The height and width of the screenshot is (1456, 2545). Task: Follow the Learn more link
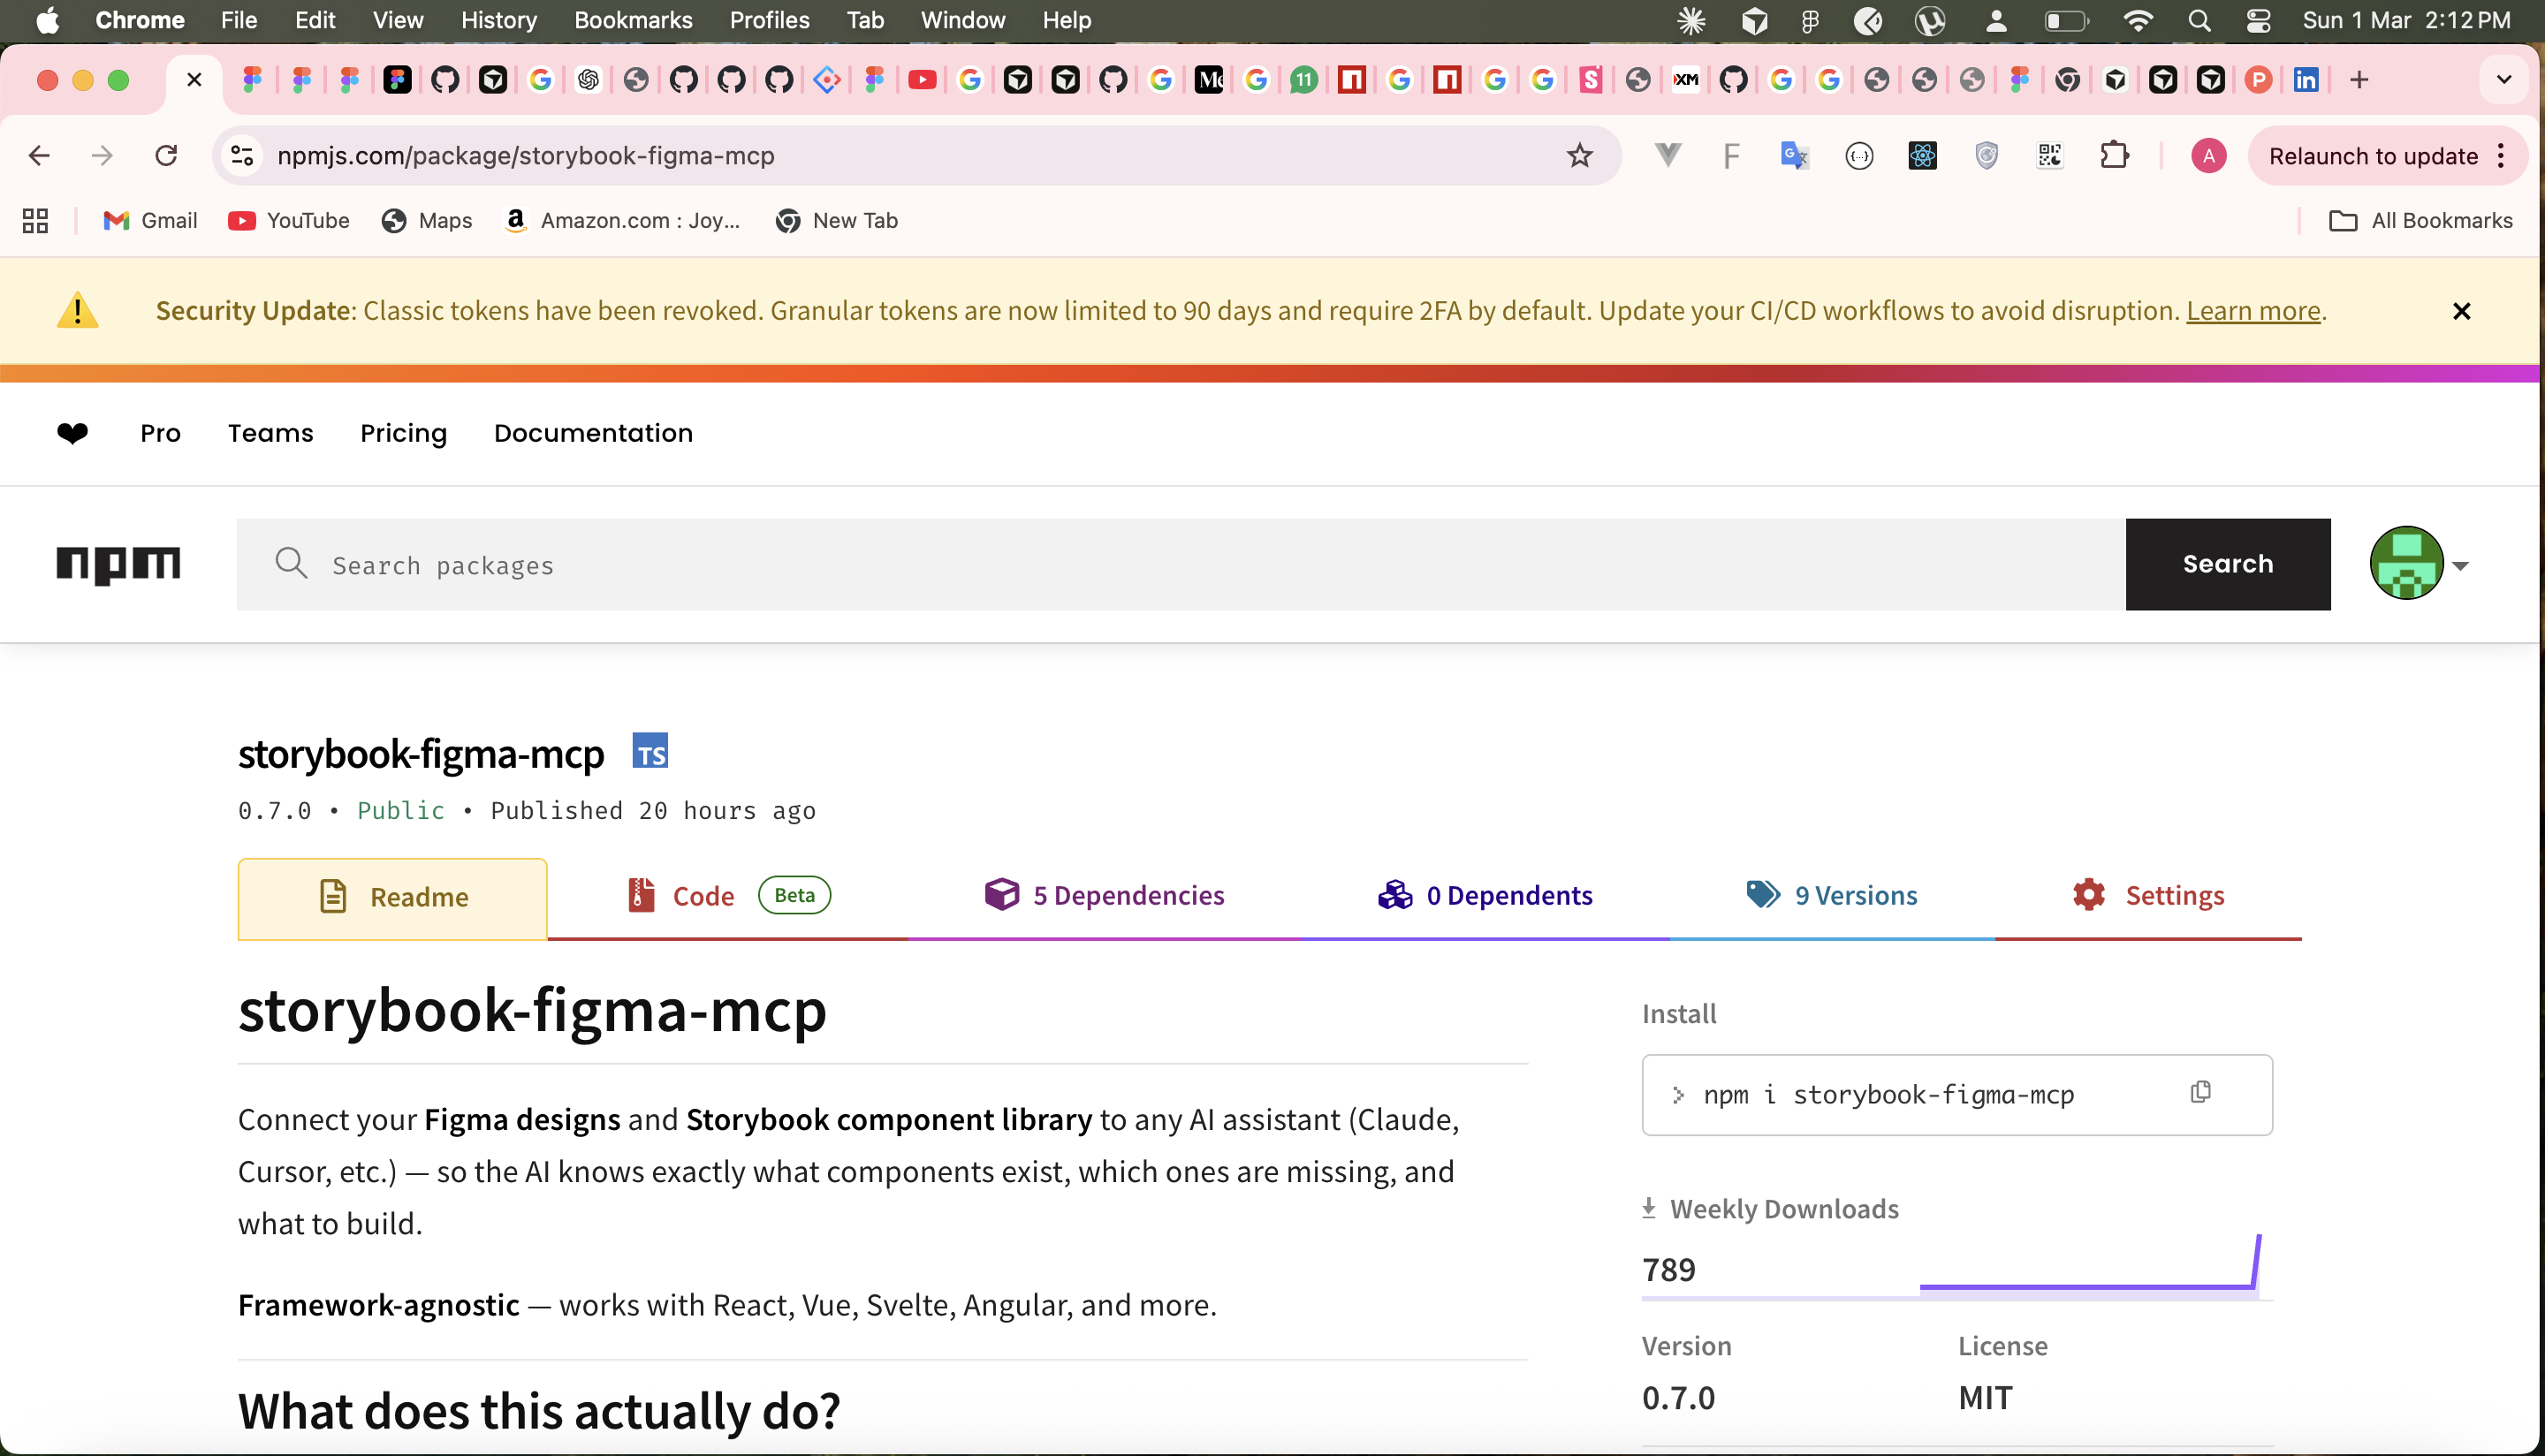pos(2252,311)
